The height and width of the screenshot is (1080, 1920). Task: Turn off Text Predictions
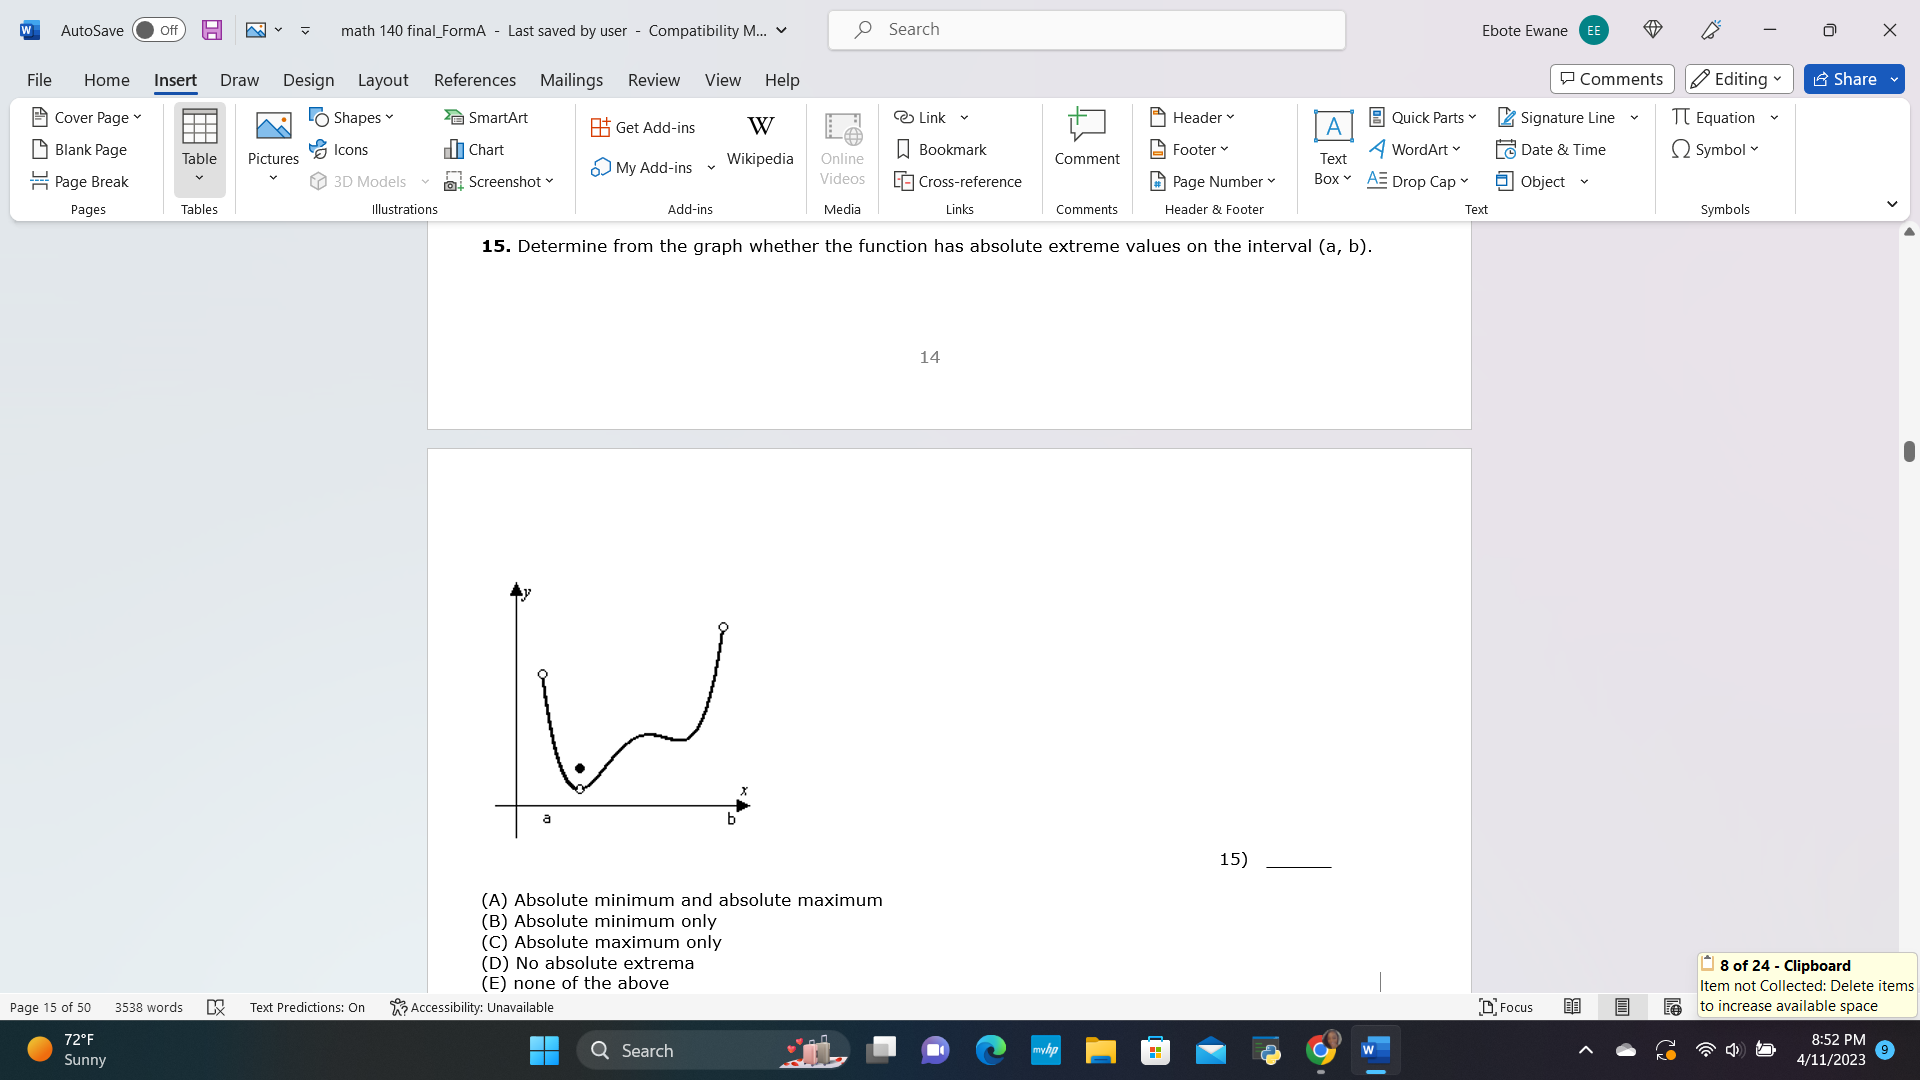307,1007
